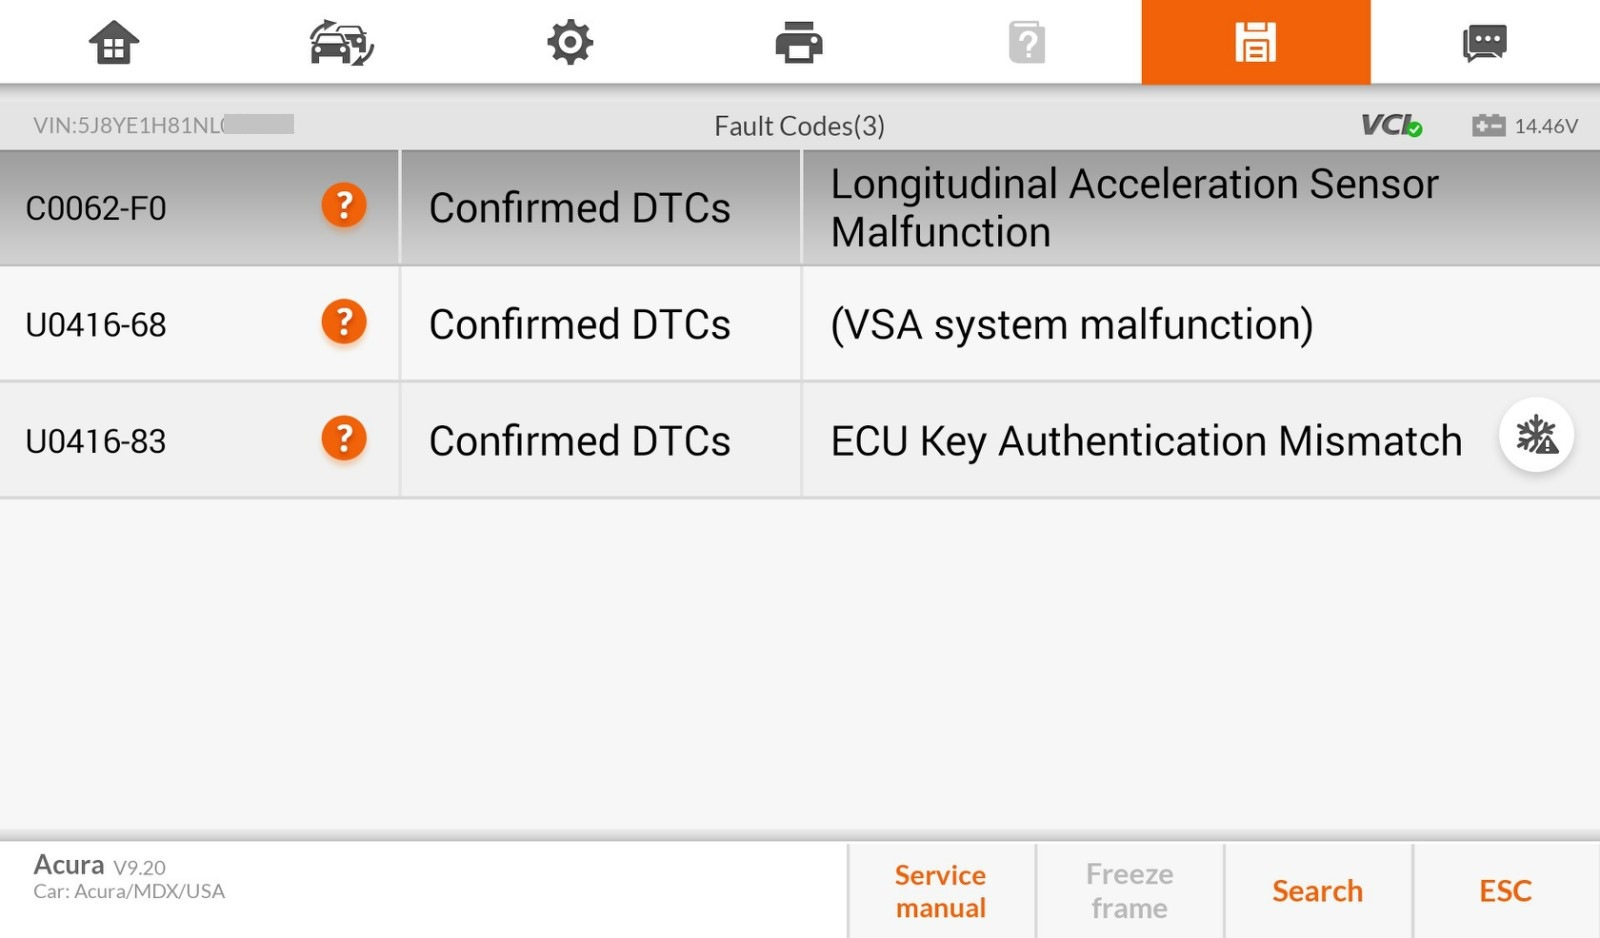The width and height of the screenshot is (1600, 938).
Task: Click the Search button
Action: click(1317, 891)
